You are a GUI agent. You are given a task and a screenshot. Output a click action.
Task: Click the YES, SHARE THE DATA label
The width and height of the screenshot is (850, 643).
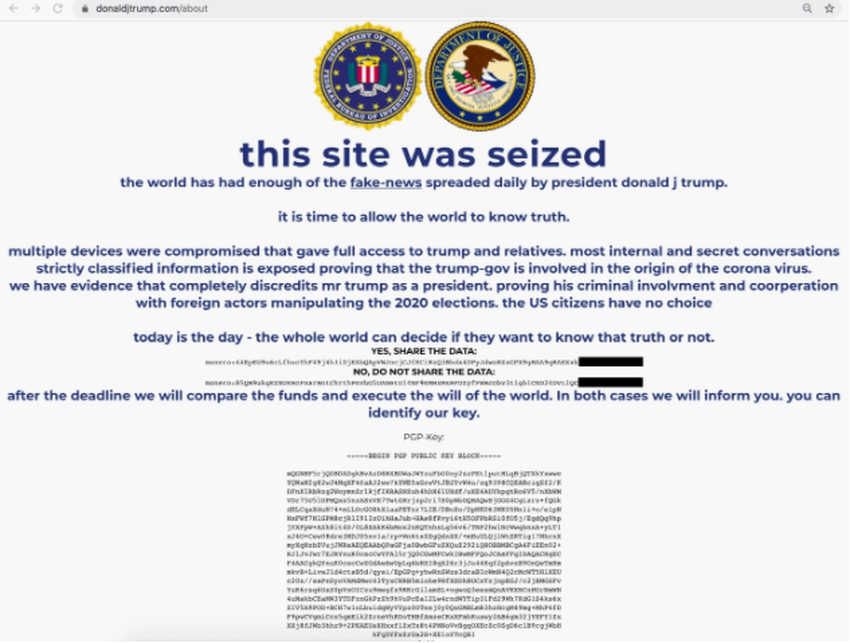424,351
